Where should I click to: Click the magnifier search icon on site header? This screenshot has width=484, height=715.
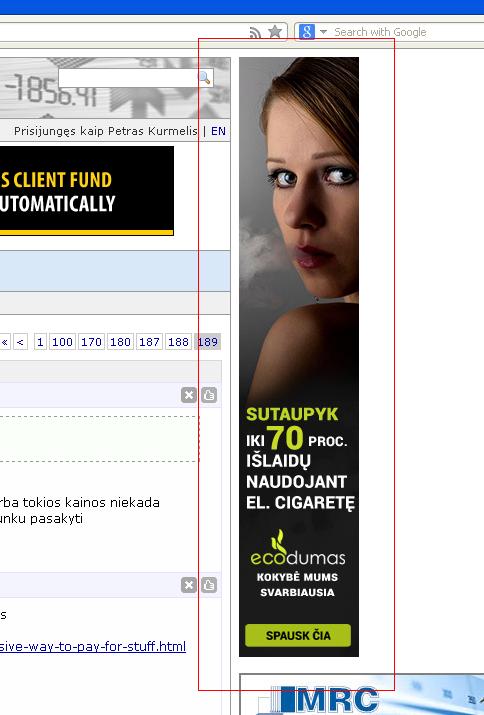pos(205,78)
